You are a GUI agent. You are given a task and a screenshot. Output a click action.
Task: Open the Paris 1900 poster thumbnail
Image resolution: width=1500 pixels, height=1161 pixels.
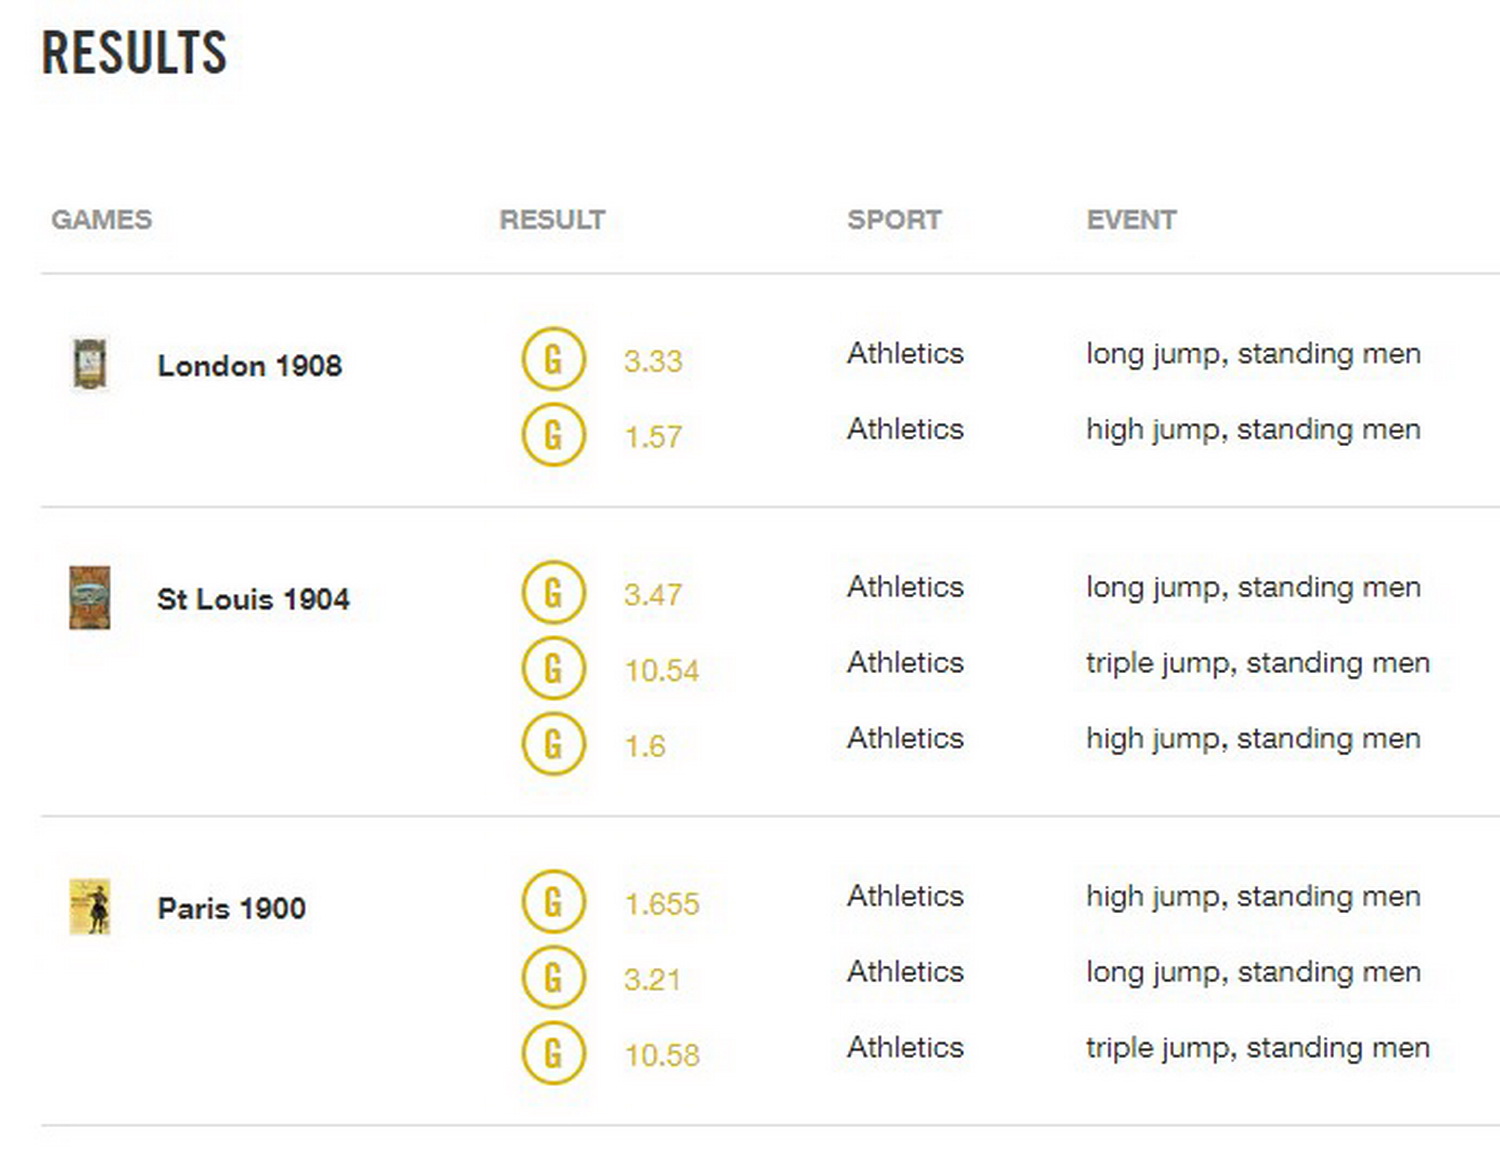click(90, 907)
